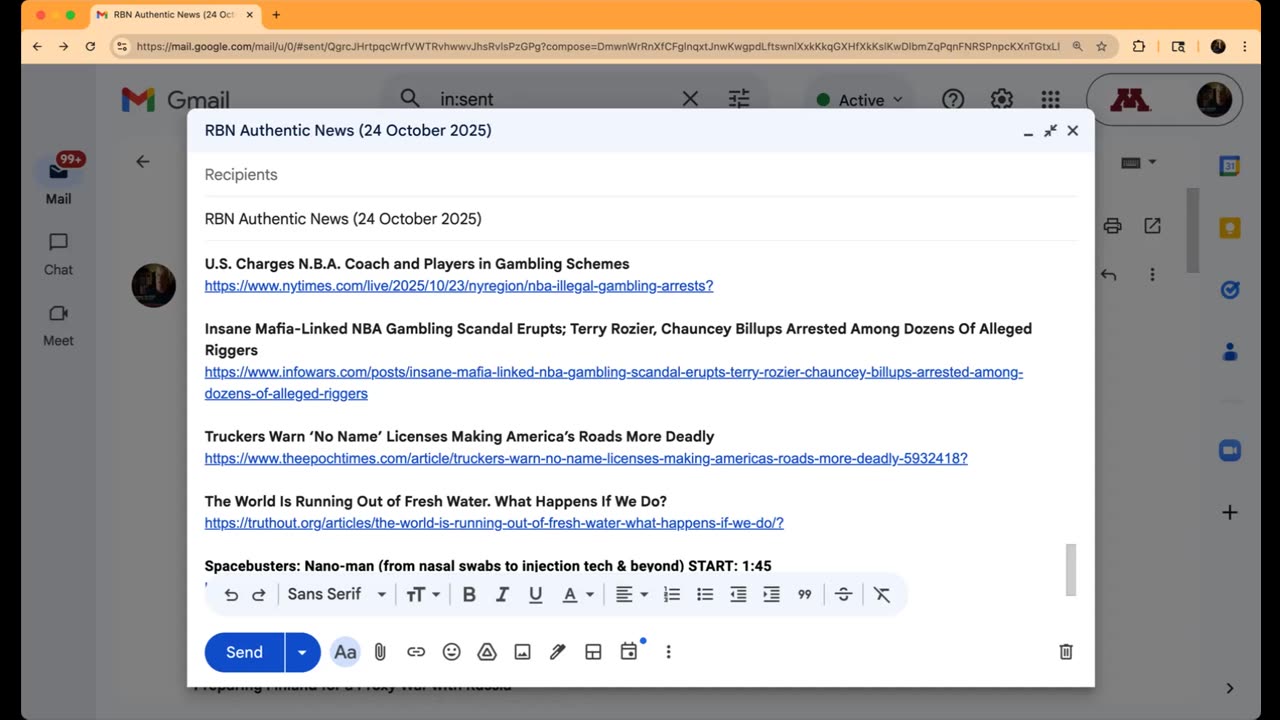This screenshot has height=720, width=1280.
Task: Insert a bulleted list
Action: pyautogui.click(x=705, y=594)
